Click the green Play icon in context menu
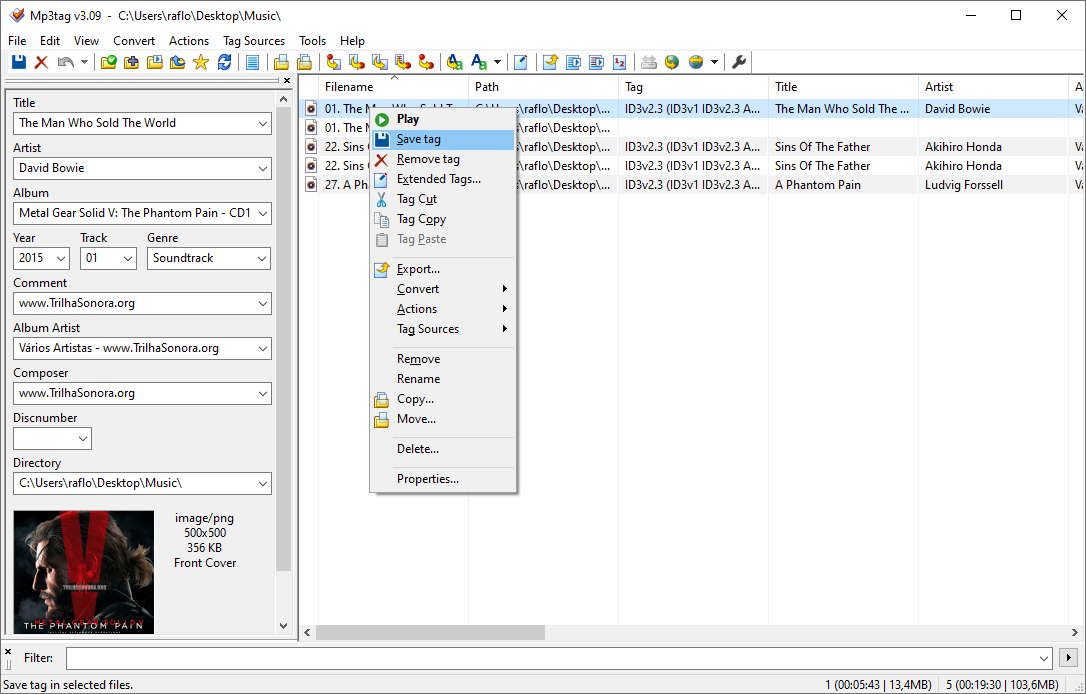 click(x=381, y=119)
